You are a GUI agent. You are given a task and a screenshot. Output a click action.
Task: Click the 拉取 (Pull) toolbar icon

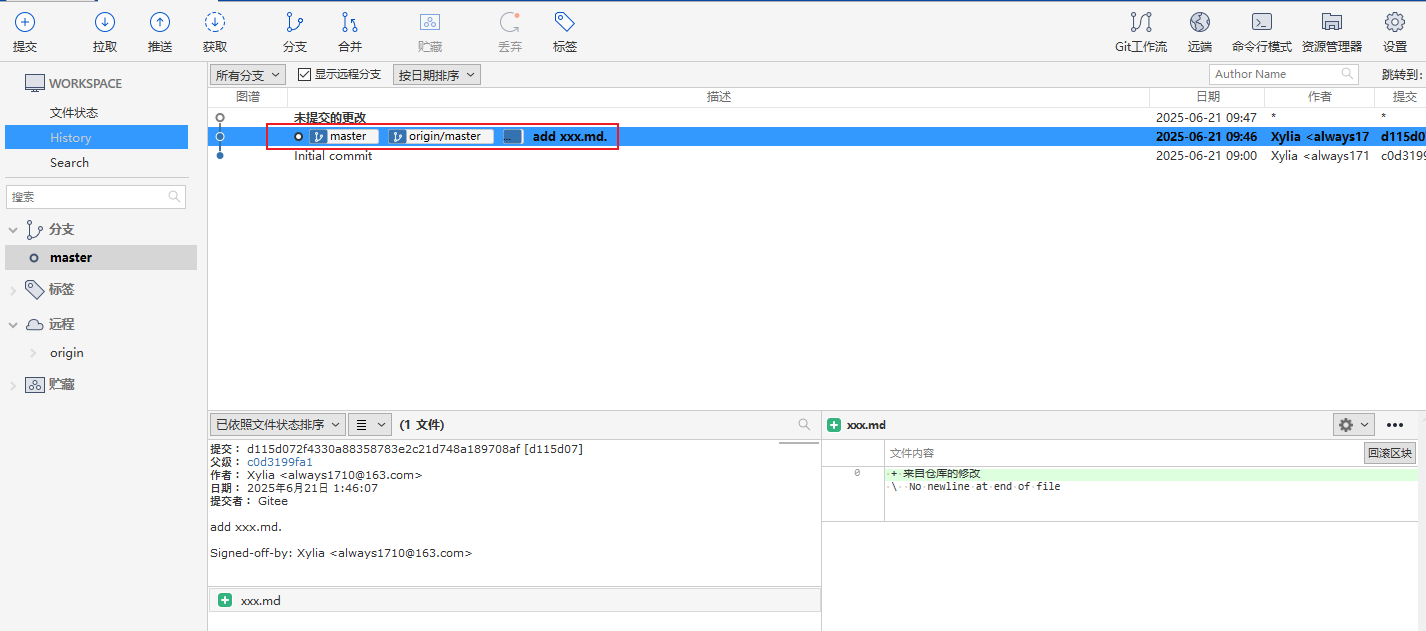(x=105, y=23)
